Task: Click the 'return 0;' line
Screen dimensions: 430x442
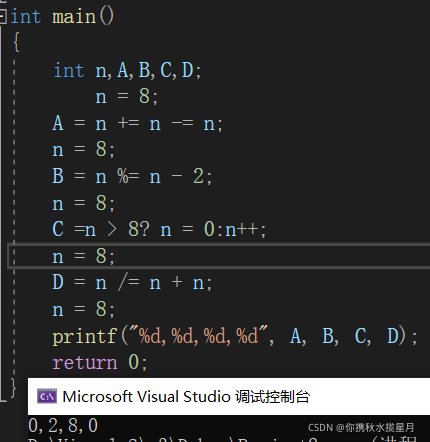Action: coord(100,362)
